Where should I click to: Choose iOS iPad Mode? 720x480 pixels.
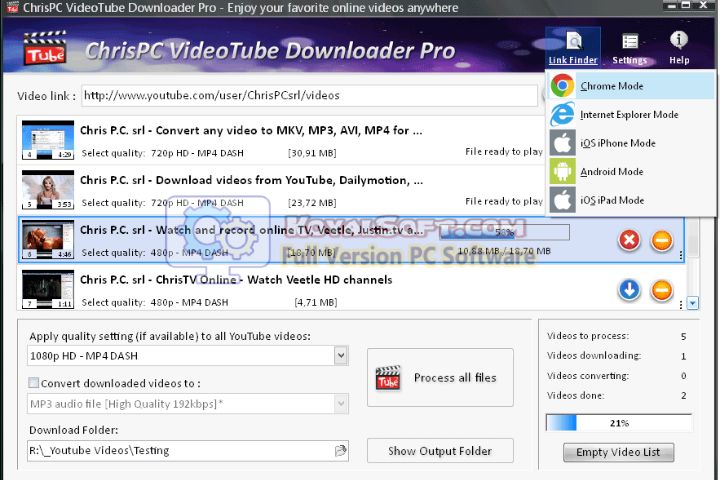pyautogui.click(x=632, y=200)
